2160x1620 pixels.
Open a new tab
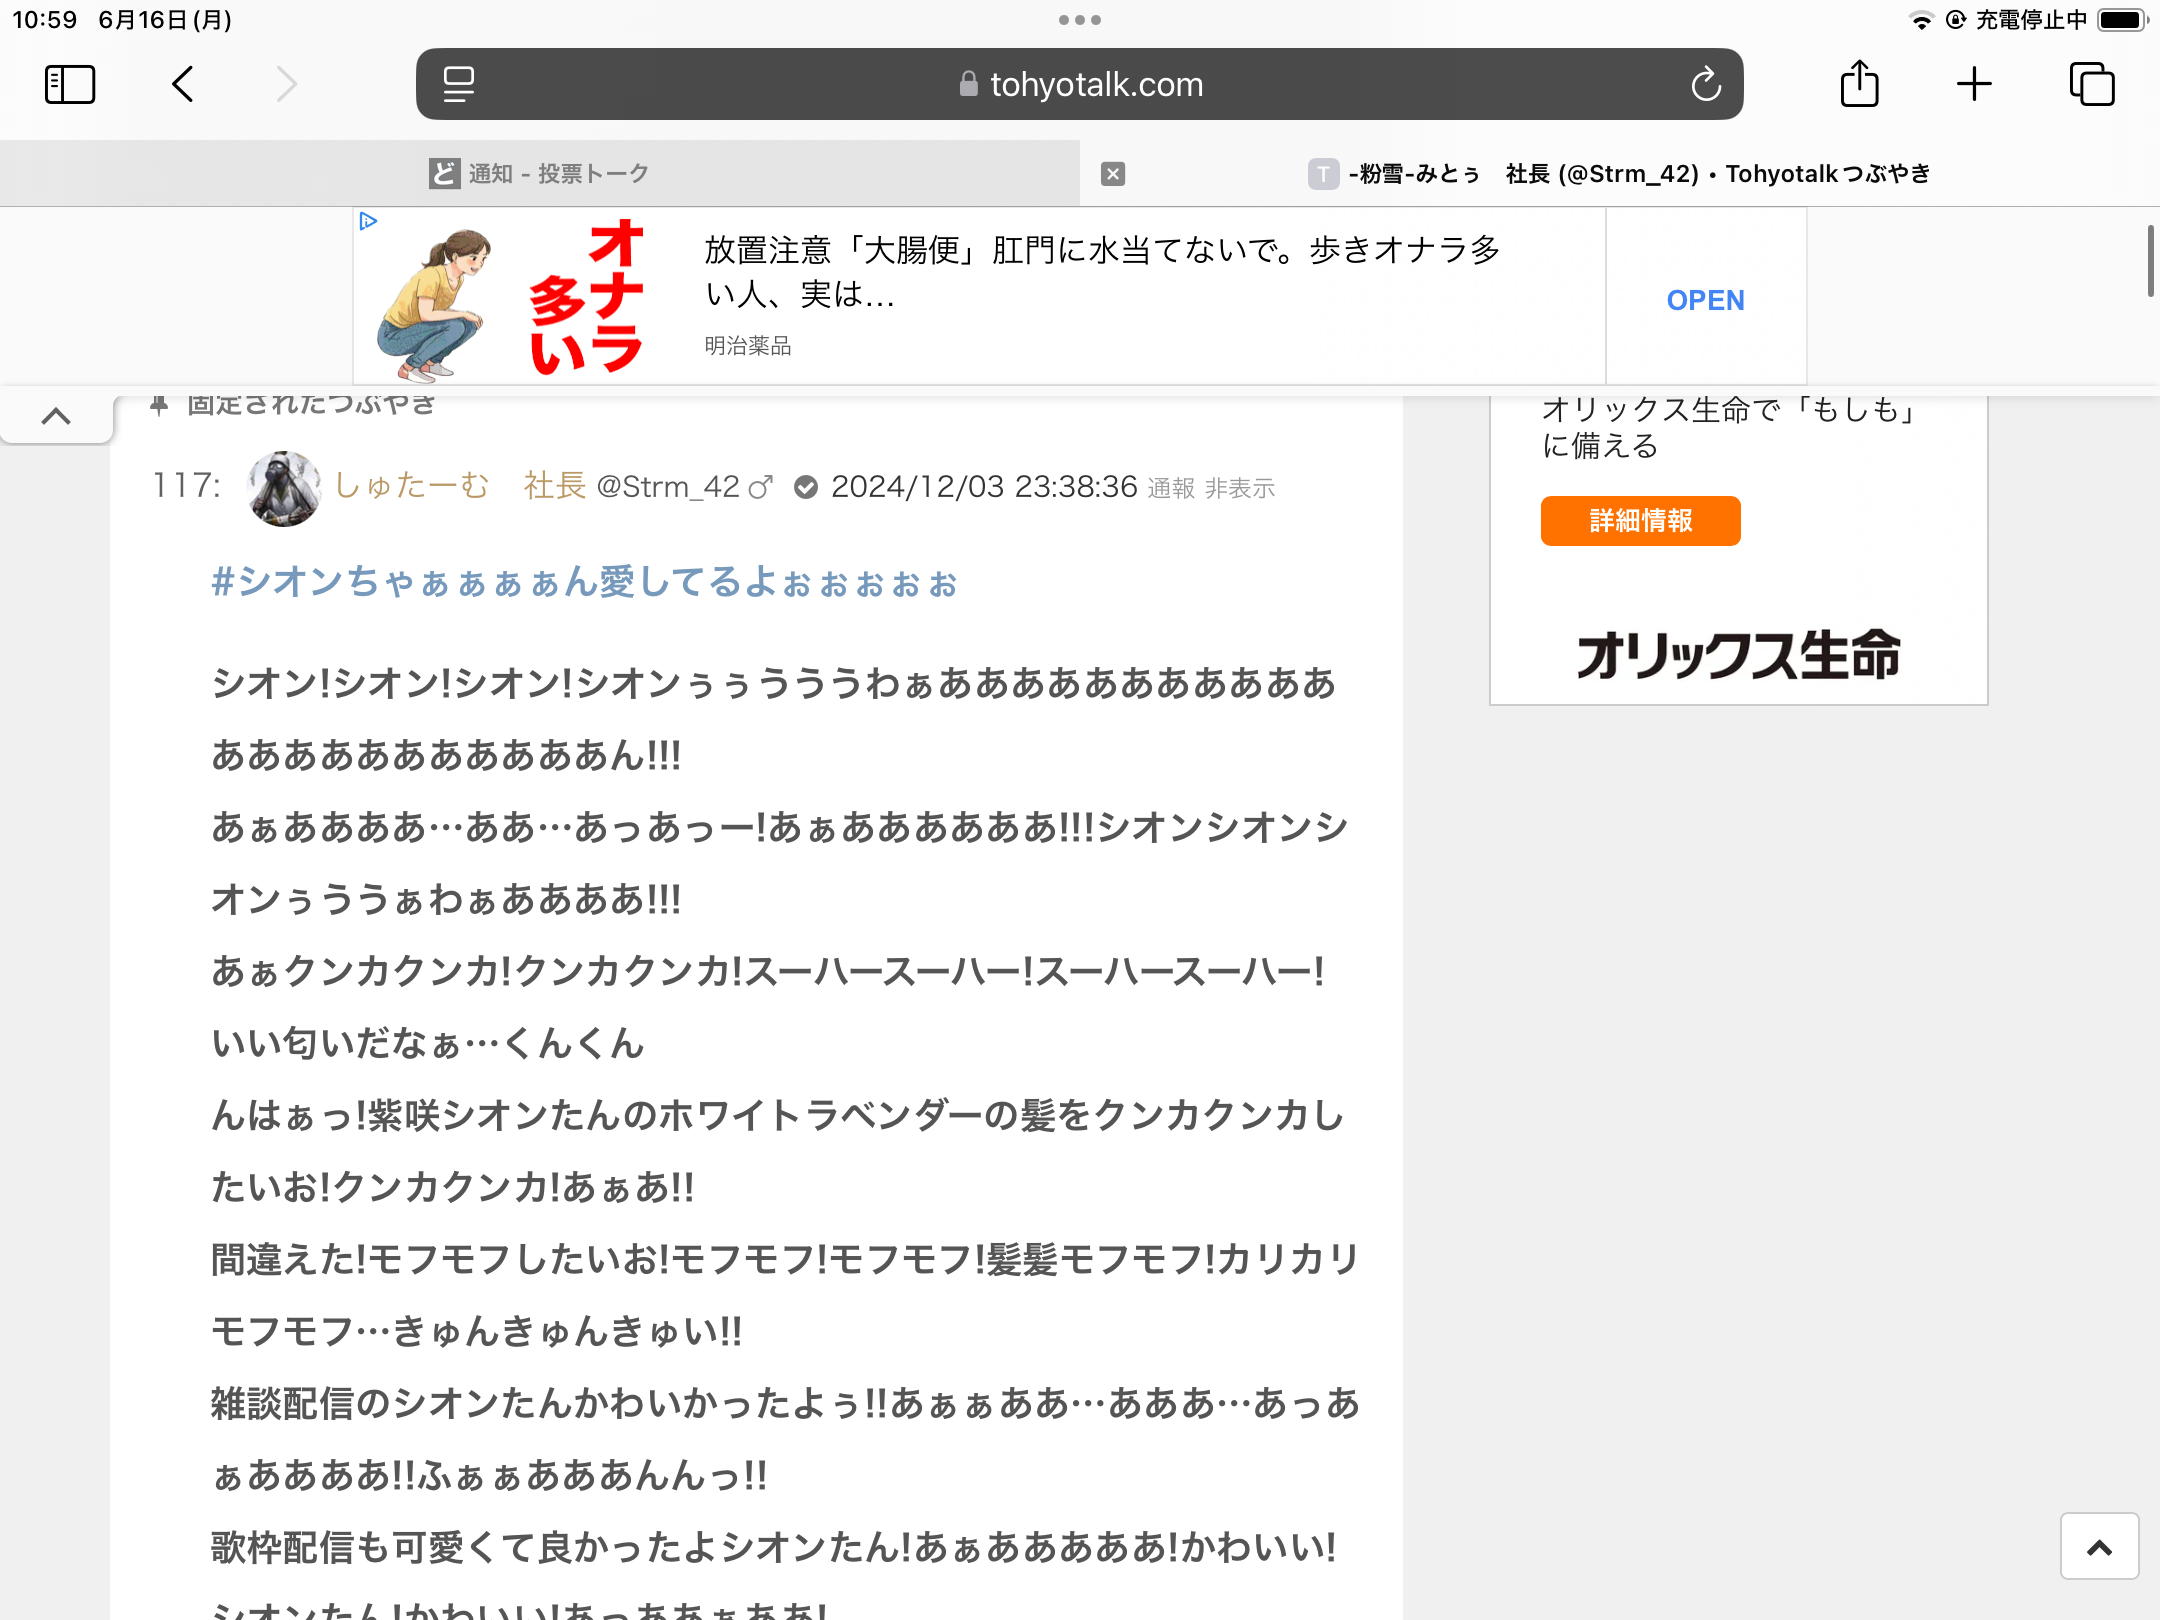1974,84
